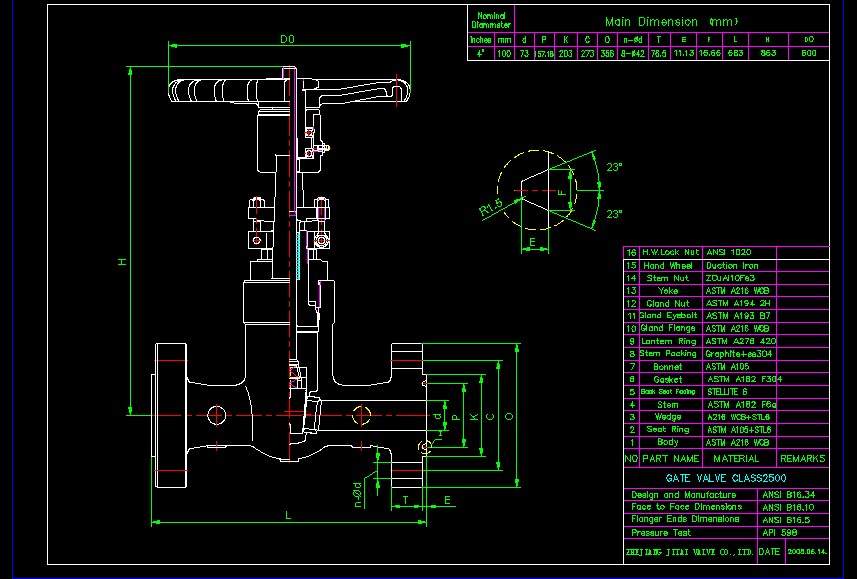Viewport: 857px width, 579px height.
Task: Select the H height dimension label
Action: pyautogui.click(x=122, y=261)
